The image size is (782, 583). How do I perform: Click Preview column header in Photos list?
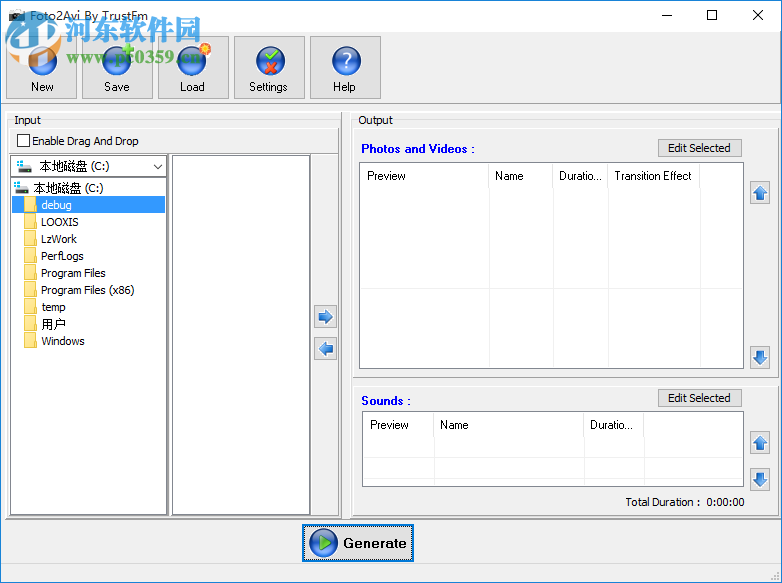[424, 176]
